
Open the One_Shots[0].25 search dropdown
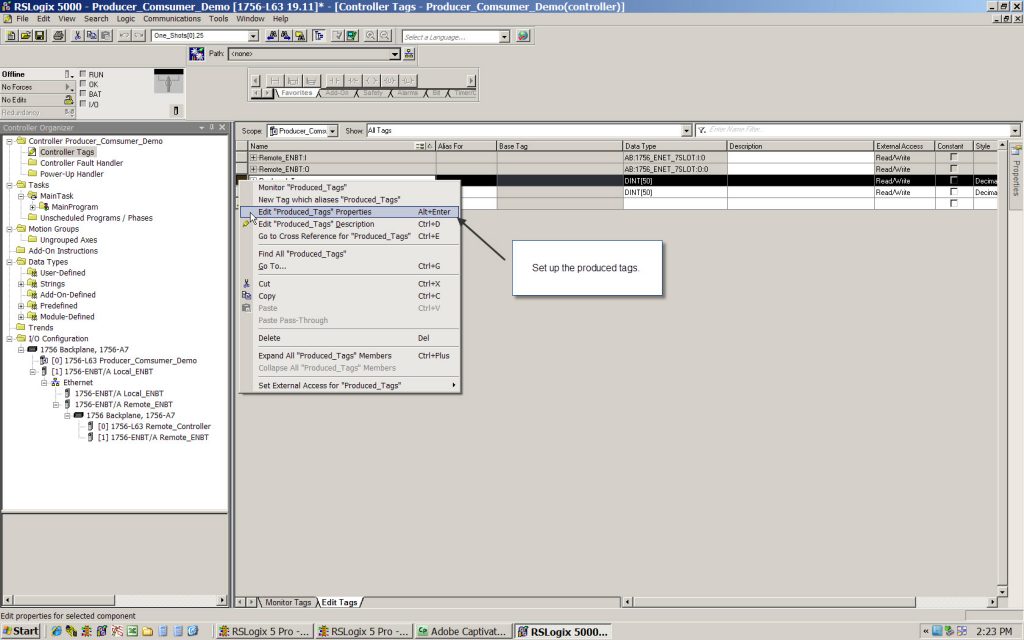click(253, 36)
